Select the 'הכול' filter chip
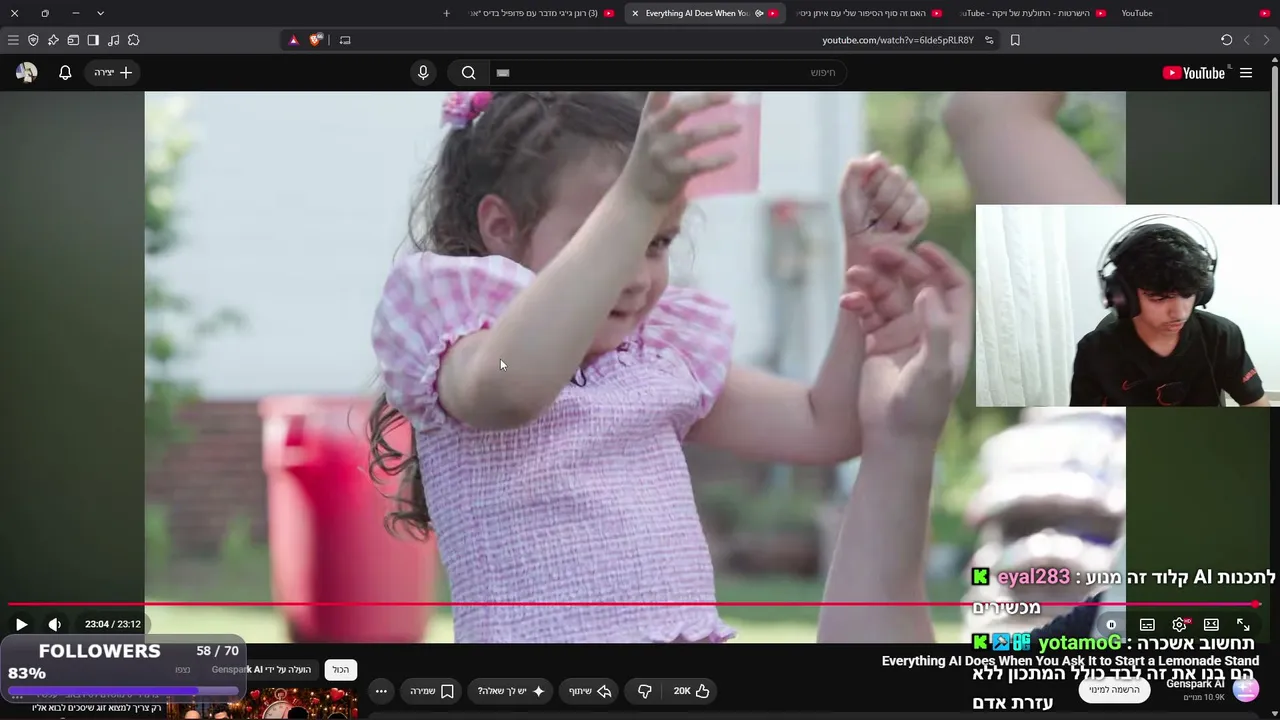Screen dimensions: 1280x720 pos(341,670)
